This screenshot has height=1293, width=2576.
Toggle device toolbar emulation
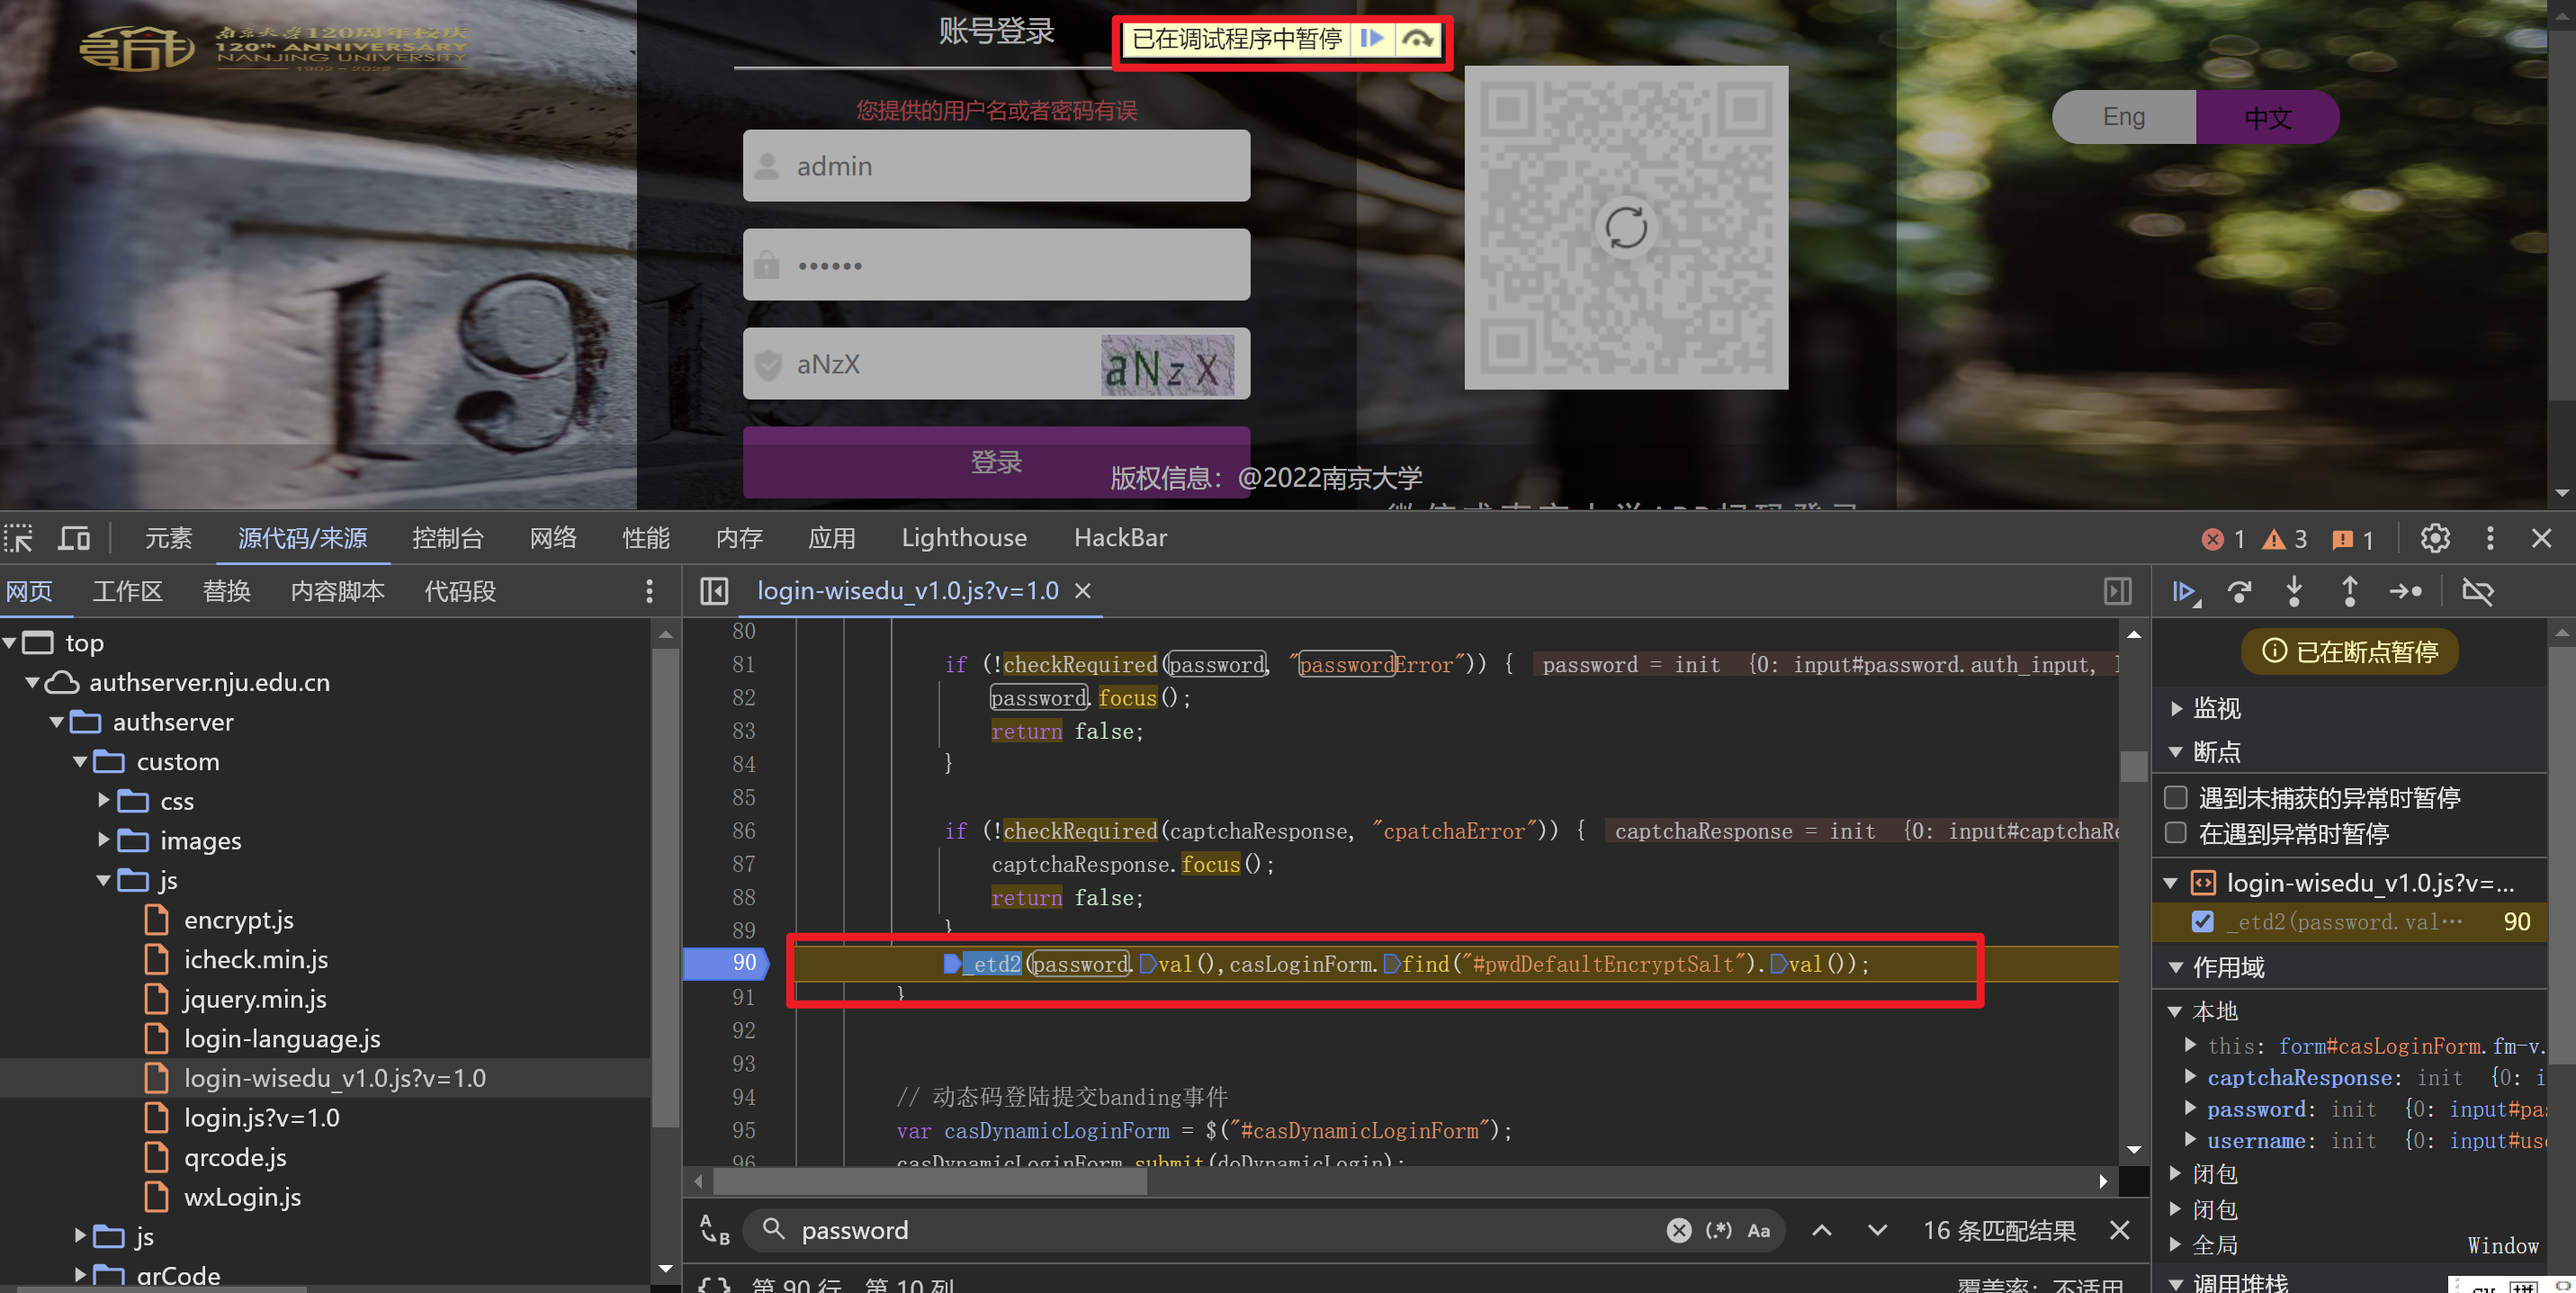click(x=73, y=538)
